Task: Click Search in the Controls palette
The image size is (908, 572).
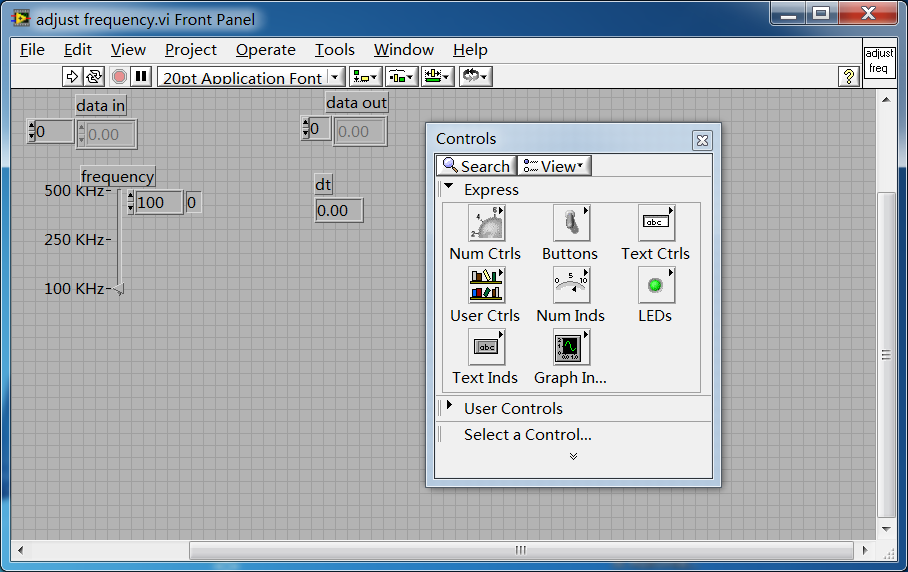Action: [x=476, y=166]
